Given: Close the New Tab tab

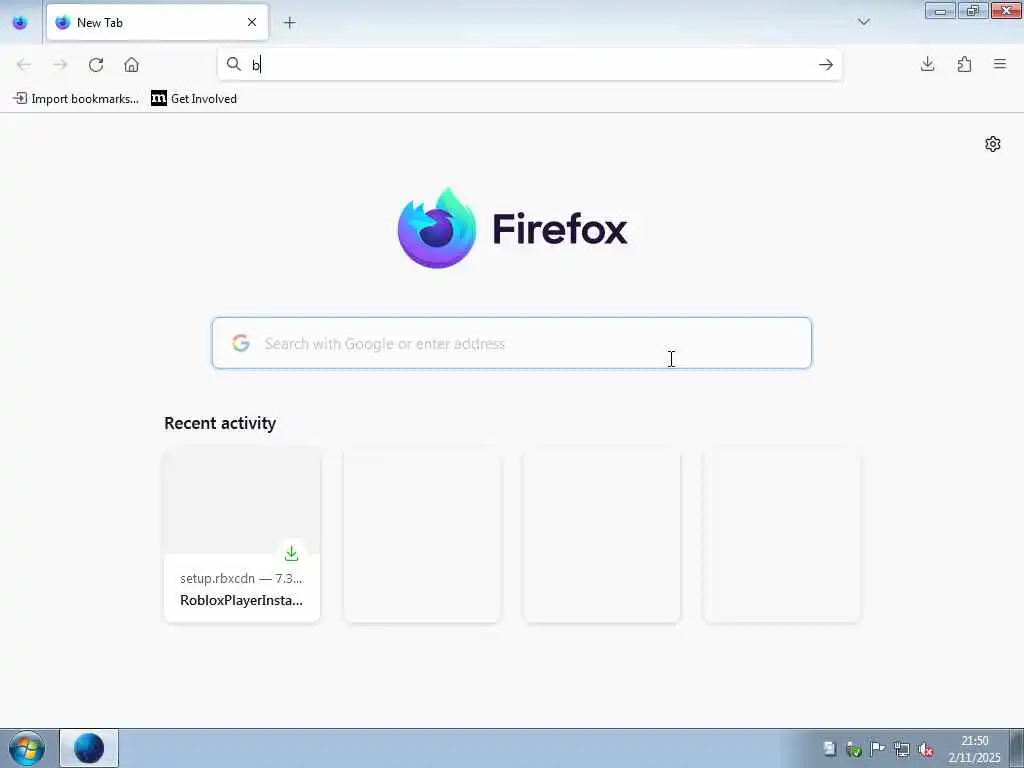Looking at the screenshot, I should pos(252,22).
